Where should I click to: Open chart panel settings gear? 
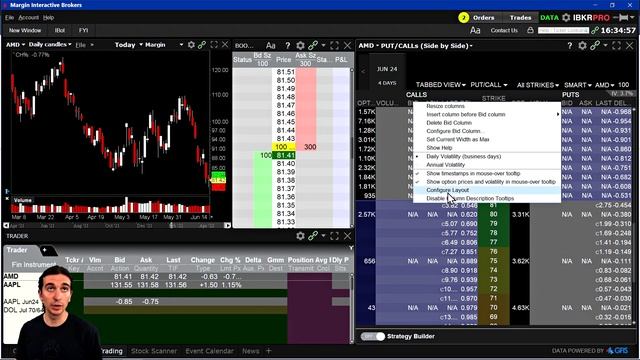pyautogui.click(x=191, y=45)
